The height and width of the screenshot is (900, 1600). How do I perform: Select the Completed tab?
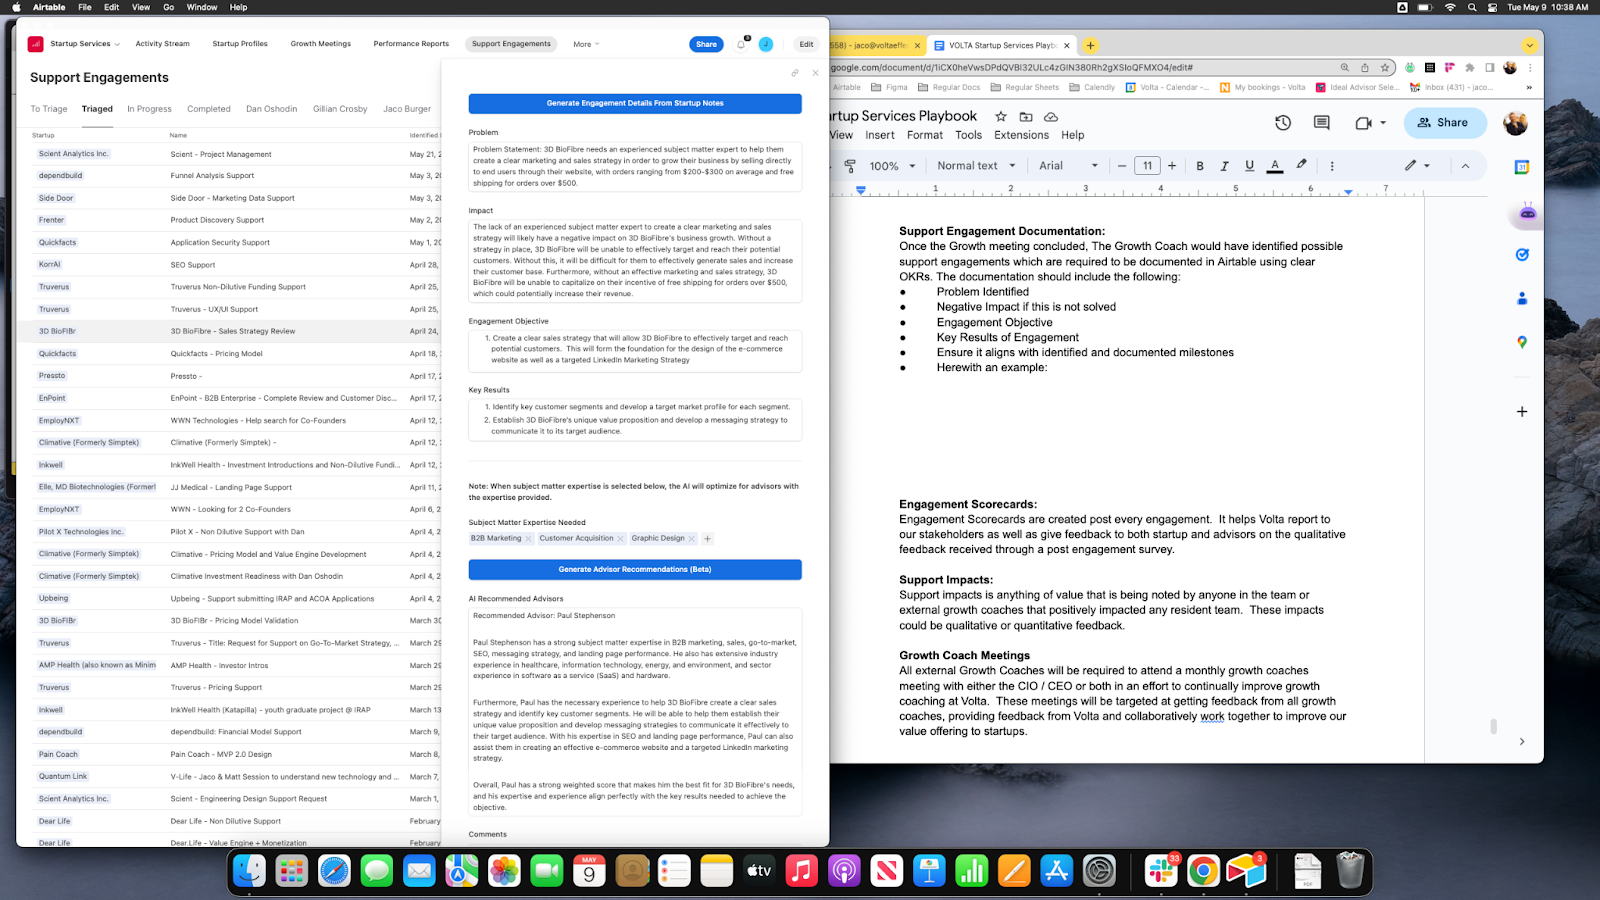[x=209, y=109]
